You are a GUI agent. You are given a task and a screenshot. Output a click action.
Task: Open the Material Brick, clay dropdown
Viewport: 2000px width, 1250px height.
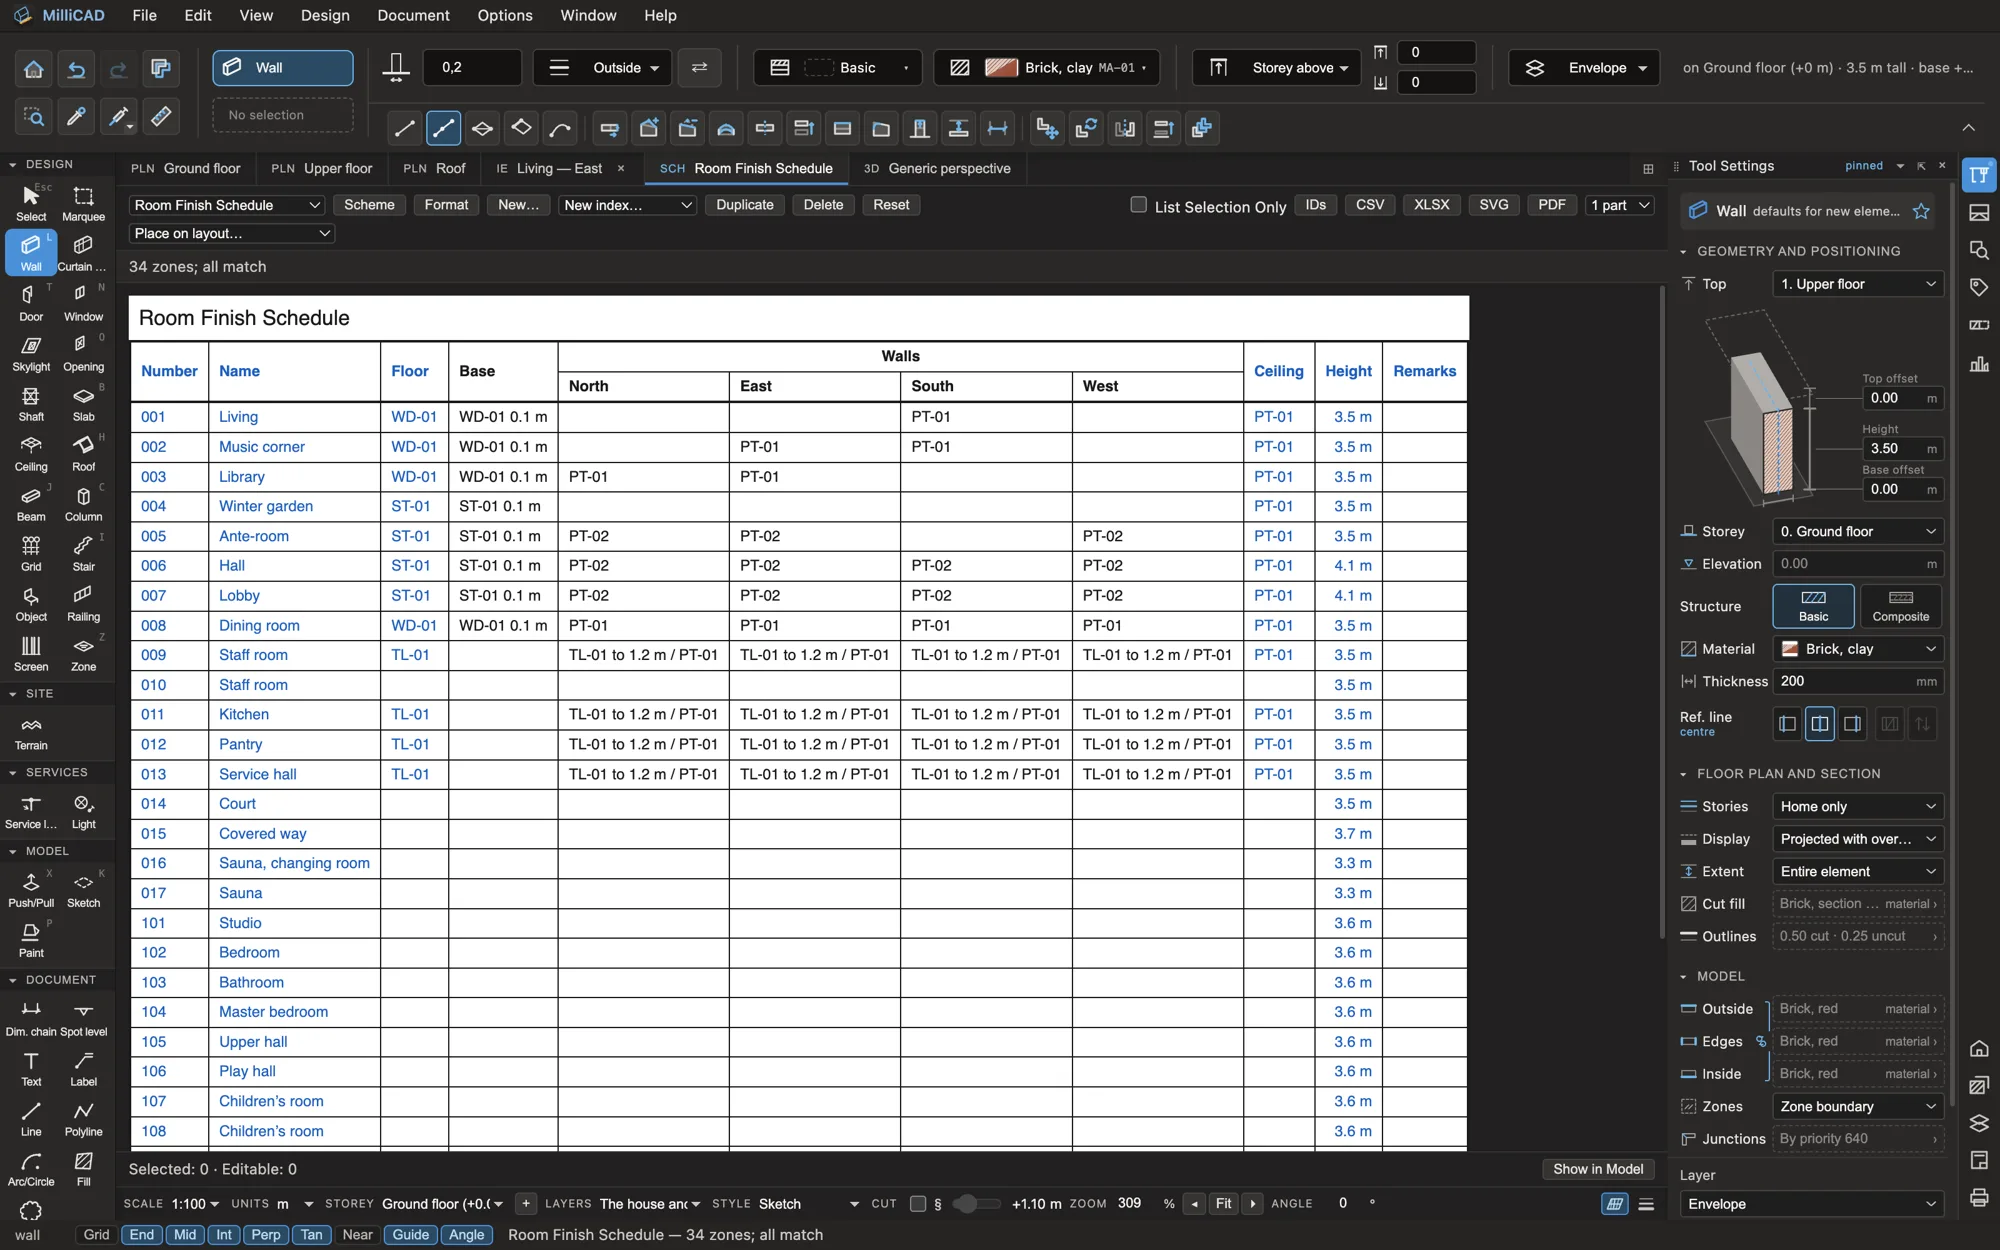point(1858,649)
